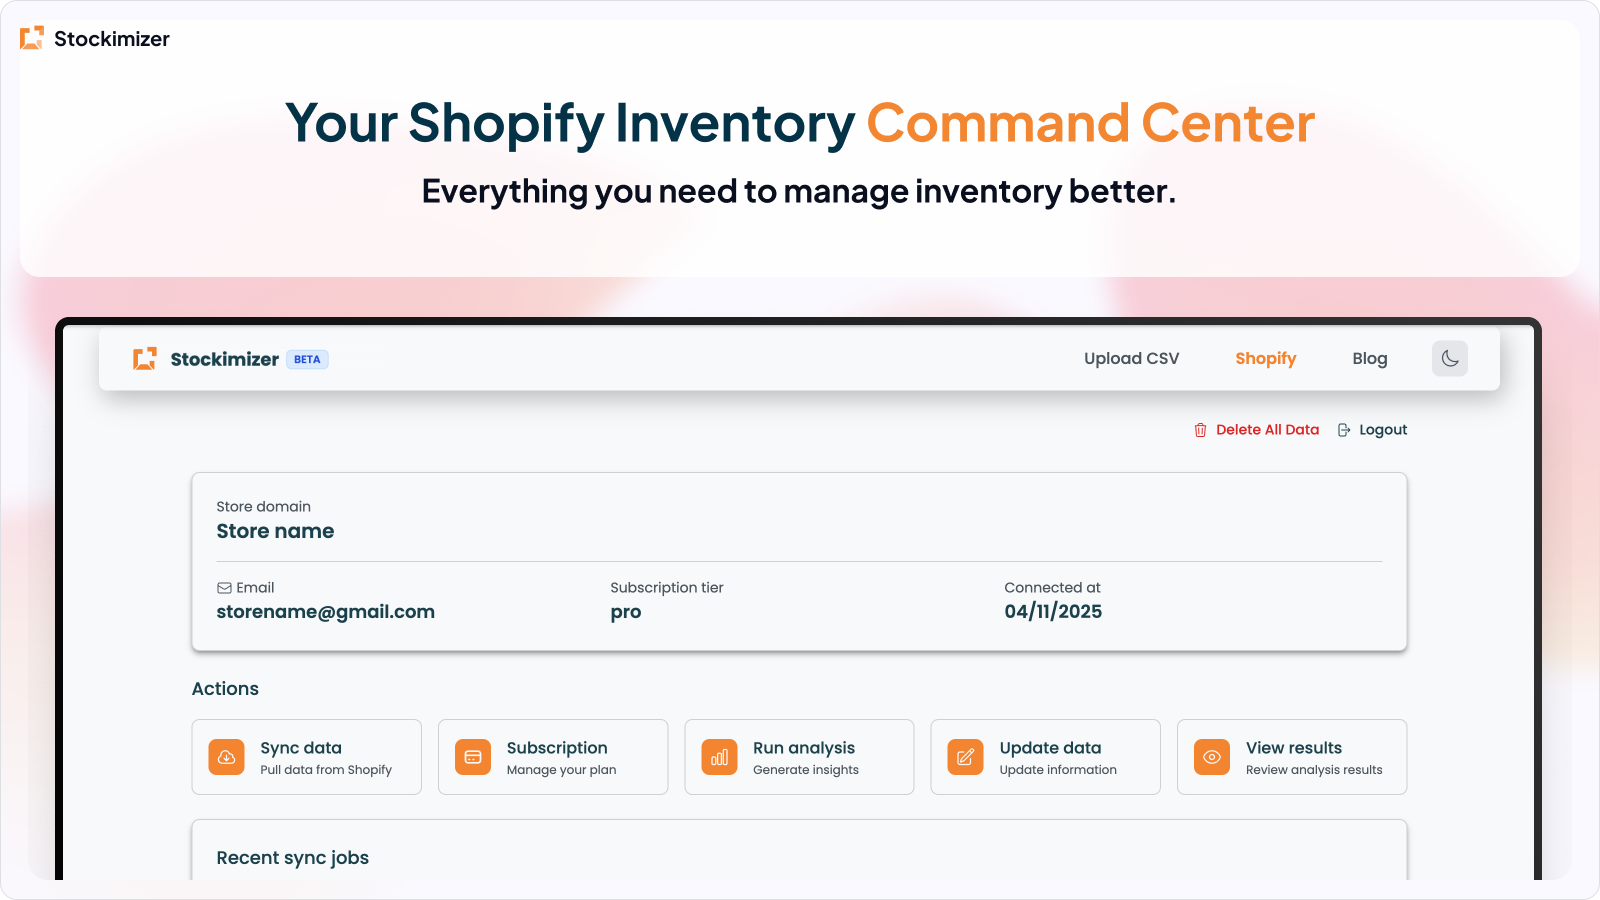The image size is (1600, 900).
Task: Click the logout arrow icon
Action: click(1346, 429)
